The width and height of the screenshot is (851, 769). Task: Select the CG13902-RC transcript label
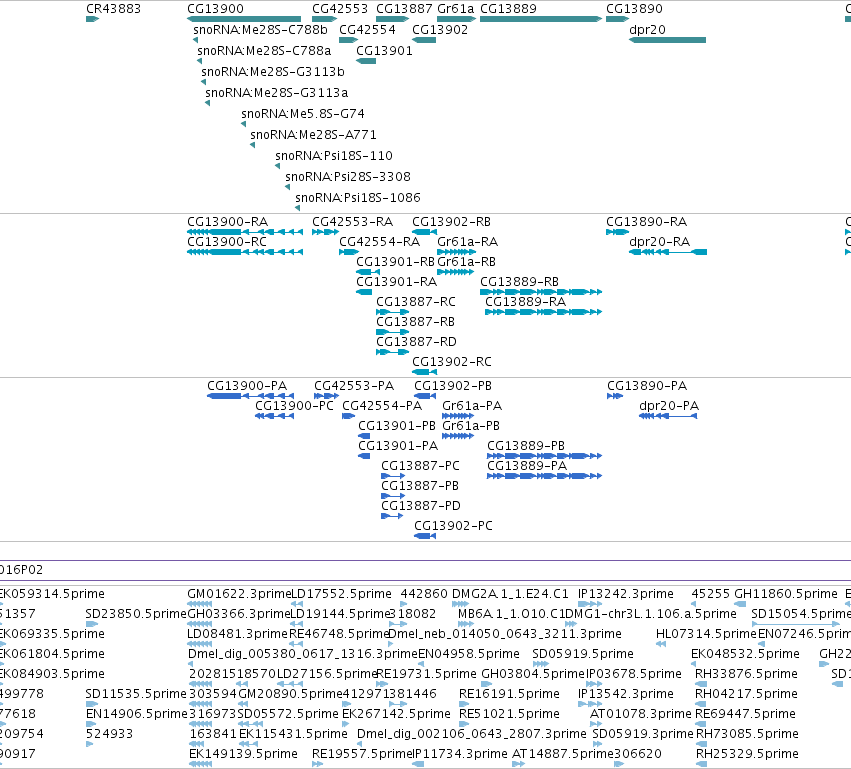452,363
